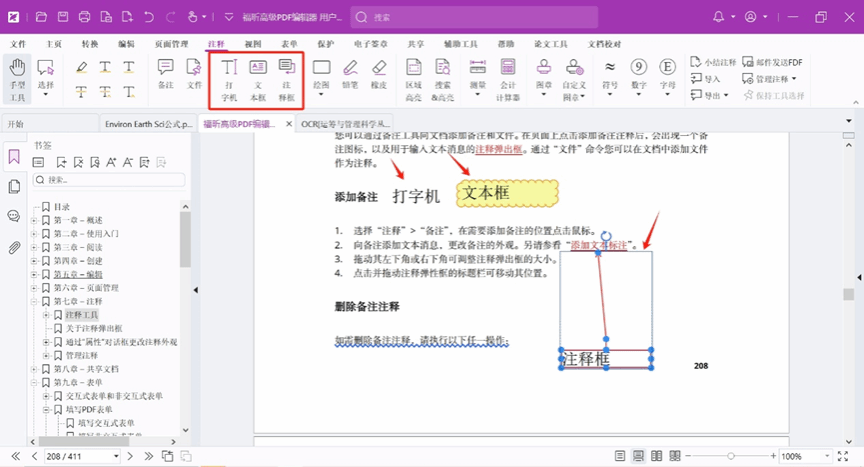Select the Callout (注释框) tool
Viewport: 864px width, 467px height.
point(287,79)
